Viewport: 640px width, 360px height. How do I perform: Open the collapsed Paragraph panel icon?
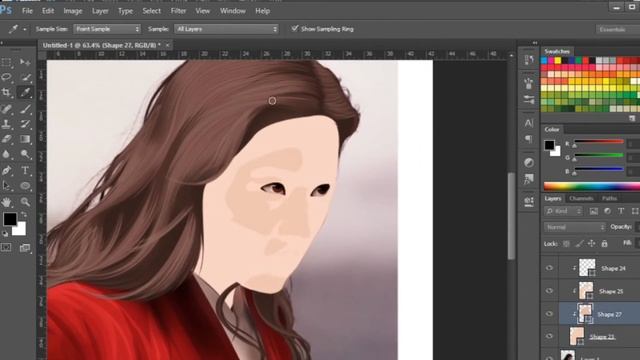point(529,139)
